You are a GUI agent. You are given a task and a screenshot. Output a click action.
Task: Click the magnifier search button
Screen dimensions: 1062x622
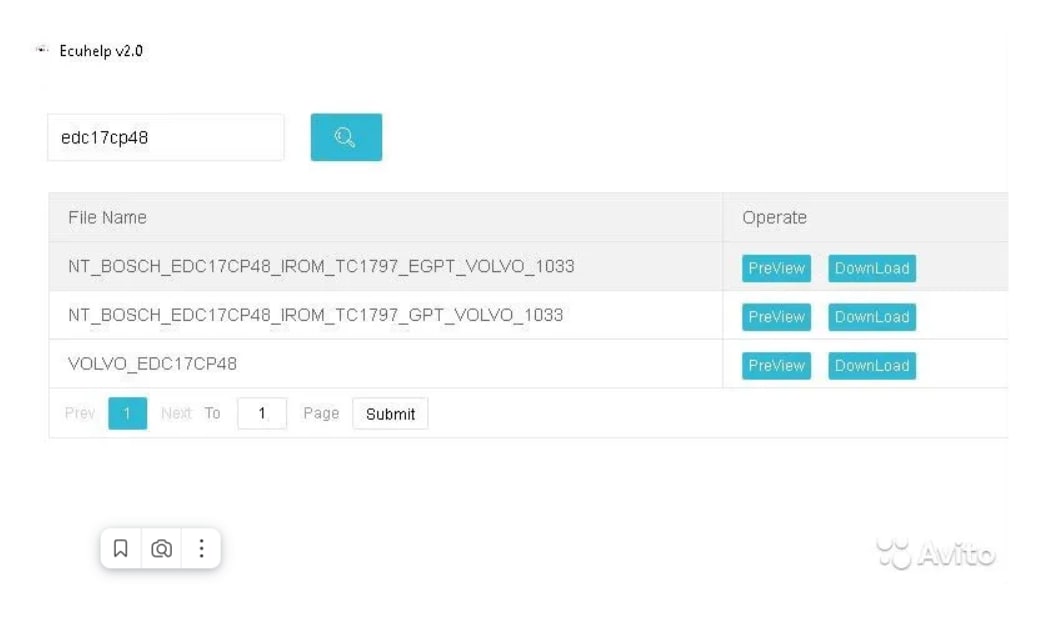[346, 137]
